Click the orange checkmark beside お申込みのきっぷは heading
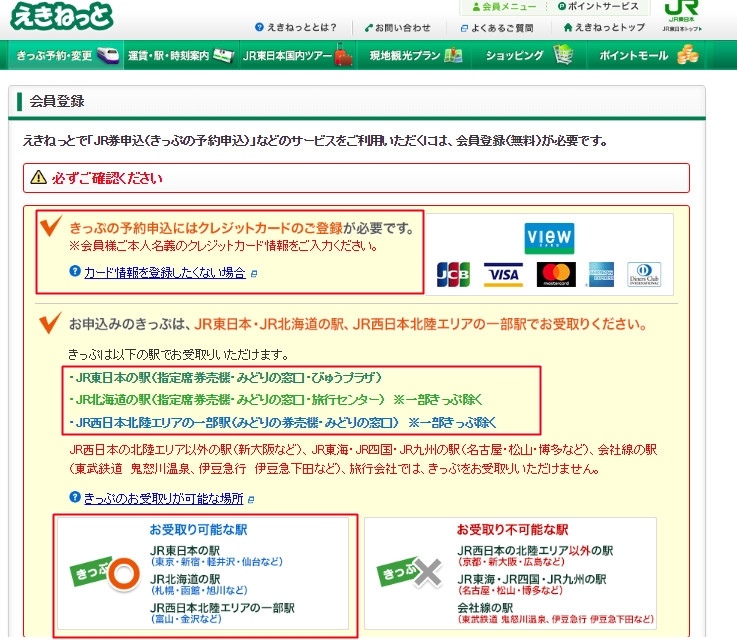 pyautogui.click(x=50, y=322)
